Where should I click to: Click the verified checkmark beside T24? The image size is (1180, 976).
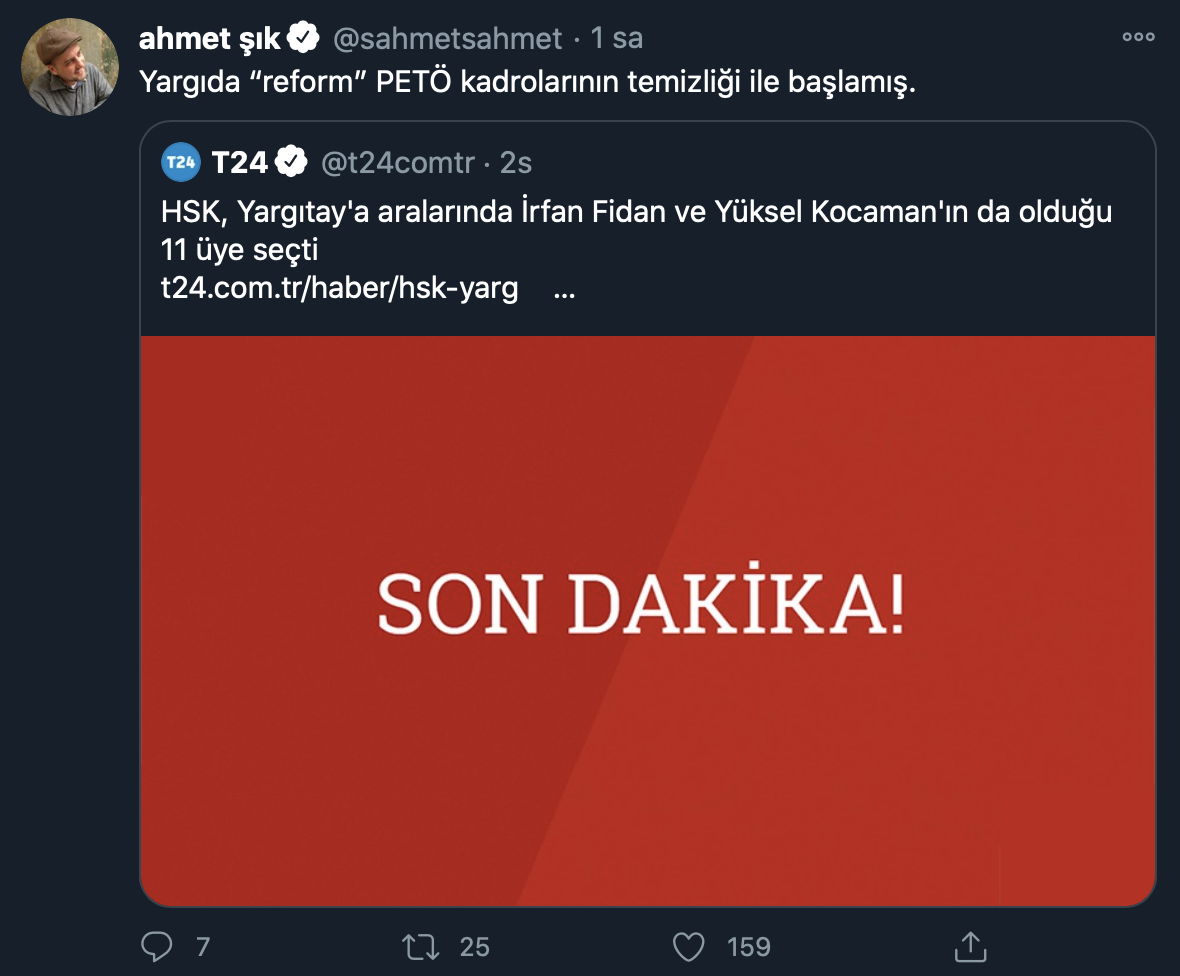290,160
